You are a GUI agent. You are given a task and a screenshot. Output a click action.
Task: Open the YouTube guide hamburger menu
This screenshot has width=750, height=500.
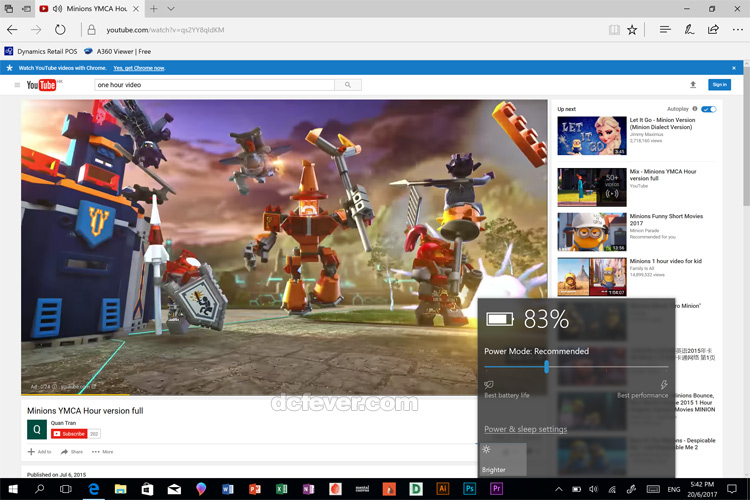(17, 85)
